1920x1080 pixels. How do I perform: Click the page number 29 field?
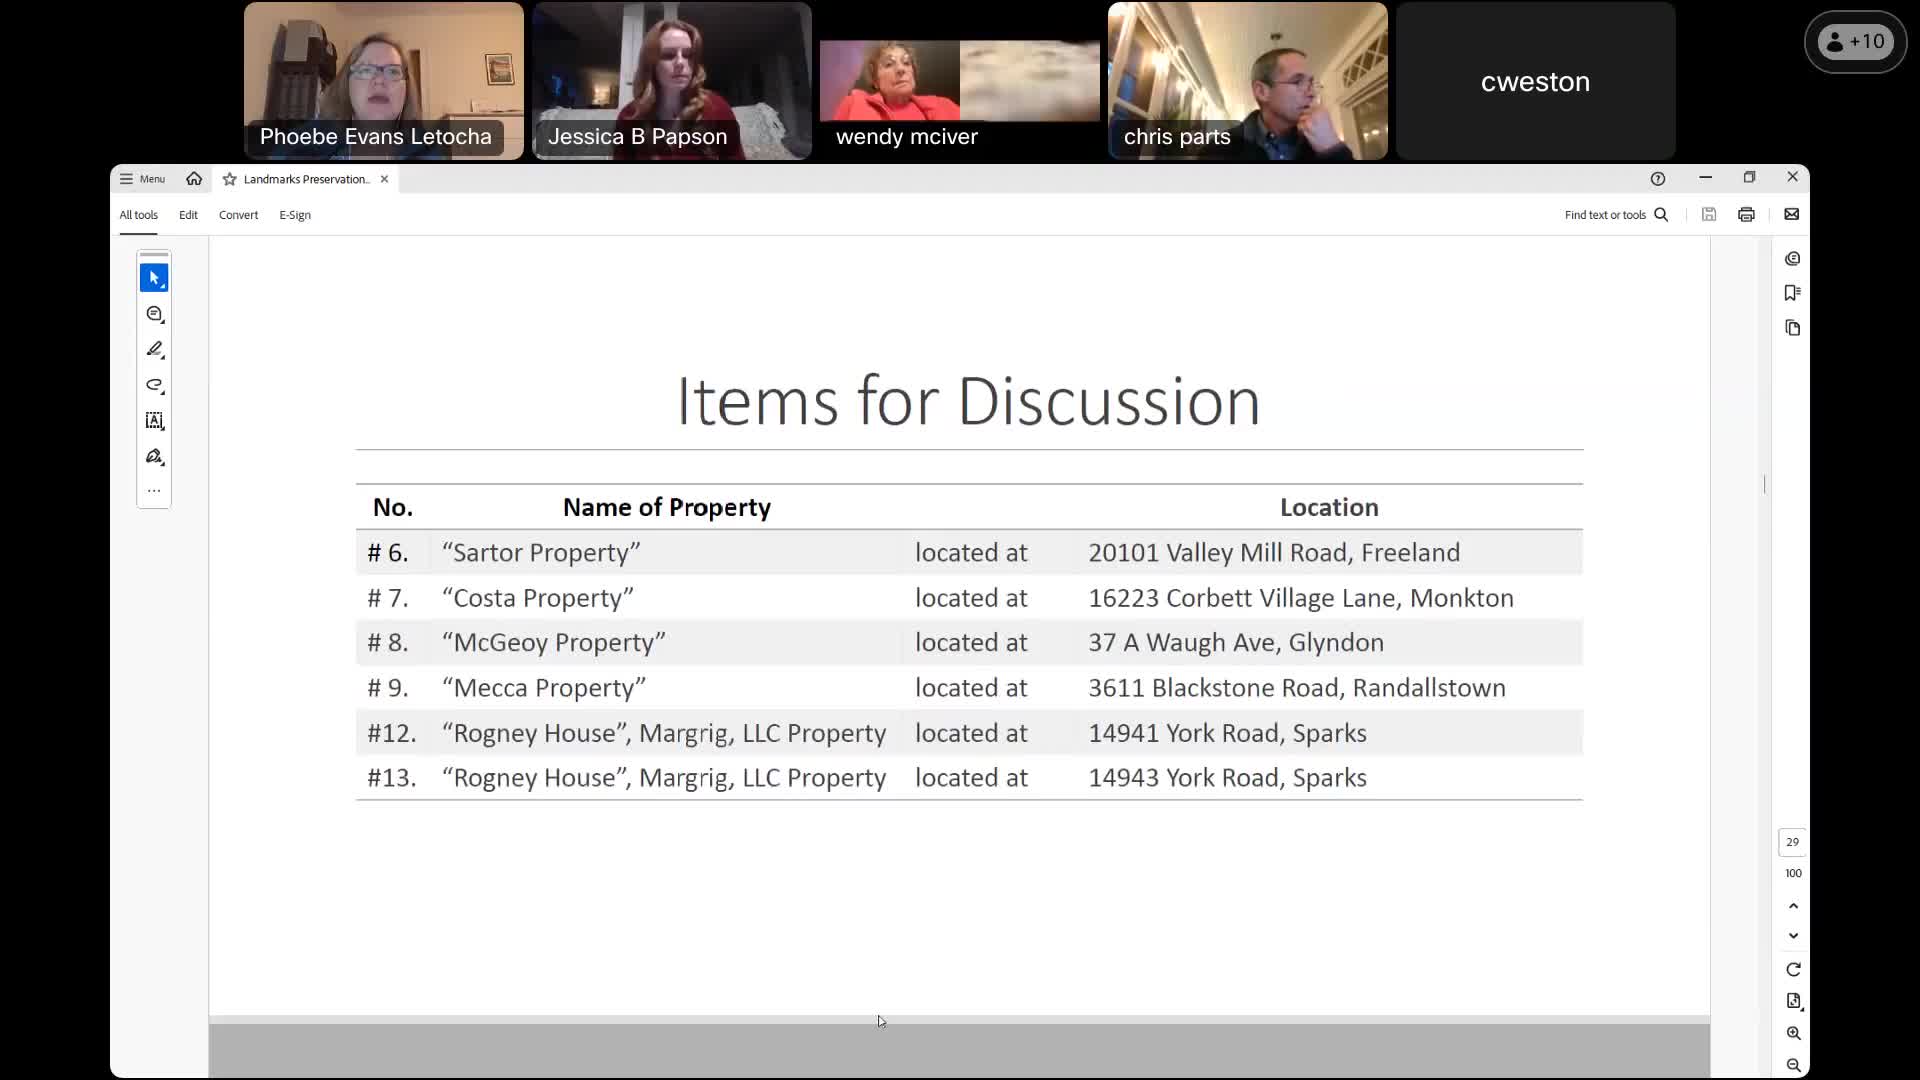[x=1792, y=842]
